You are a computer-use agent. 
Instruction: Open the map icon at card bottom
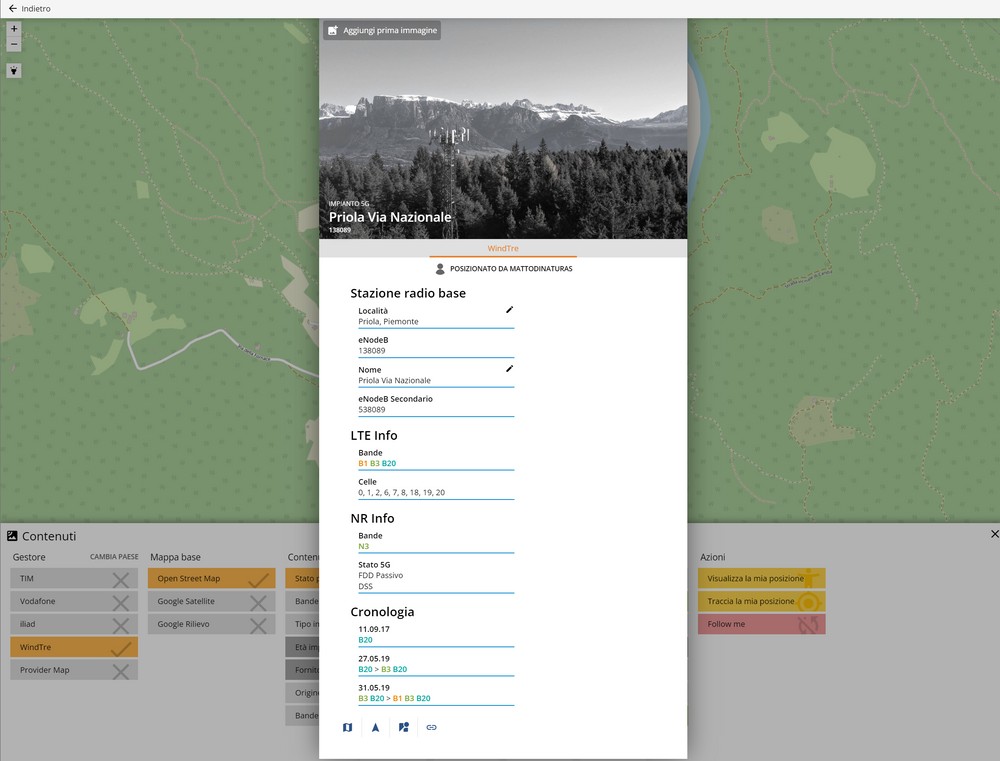click(x=347, y=727)
